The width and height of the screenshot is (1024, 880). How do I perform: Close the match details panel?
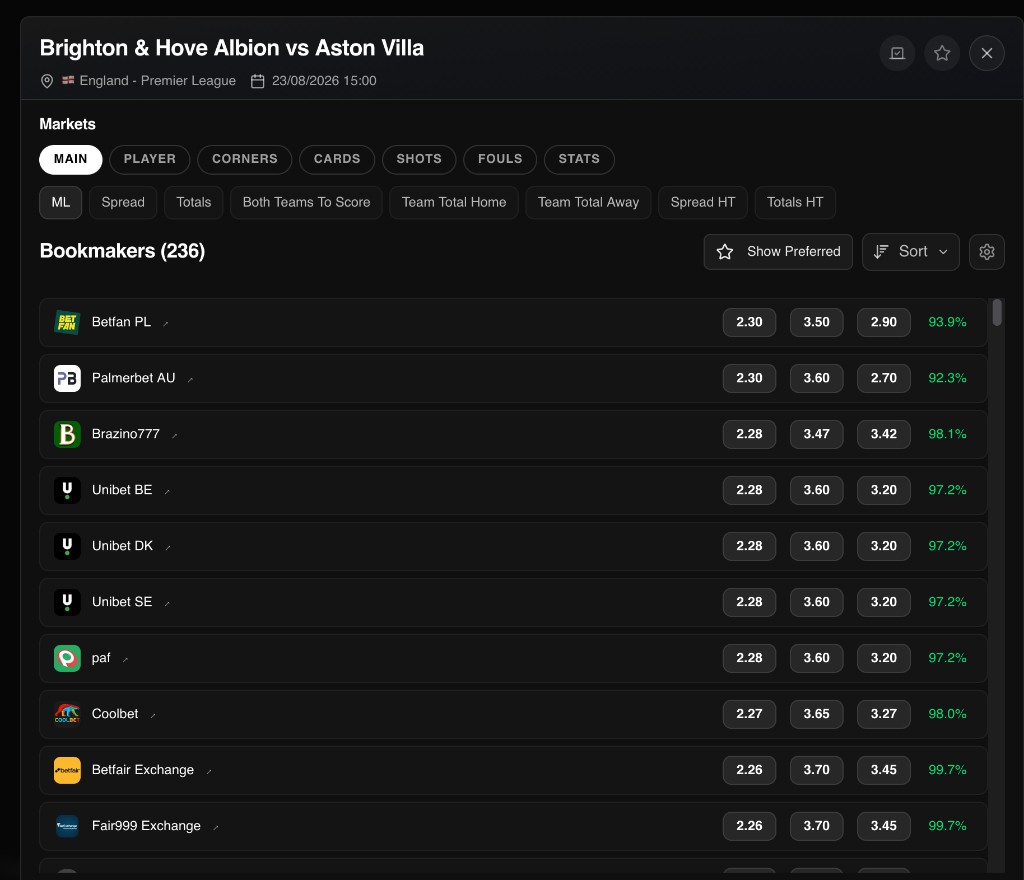(987, 53)
